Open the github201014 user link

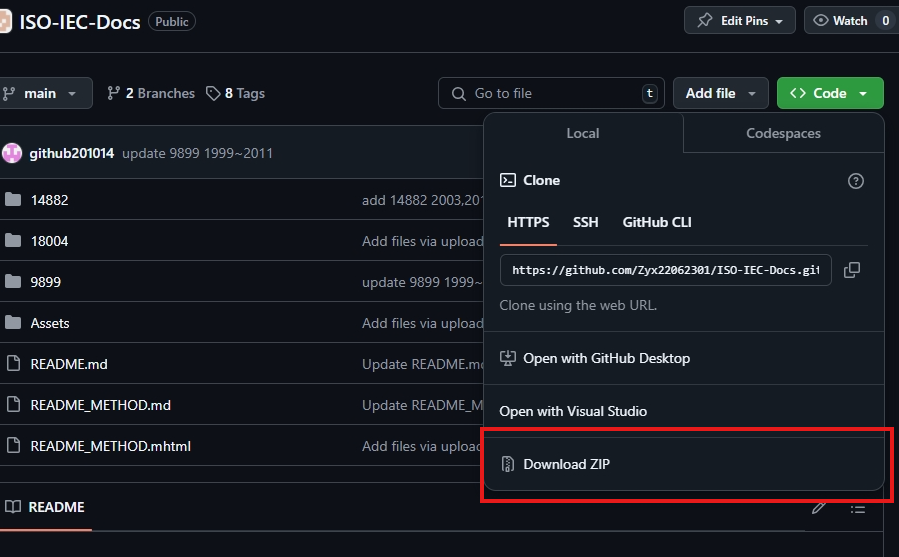[x=72, y=153]
